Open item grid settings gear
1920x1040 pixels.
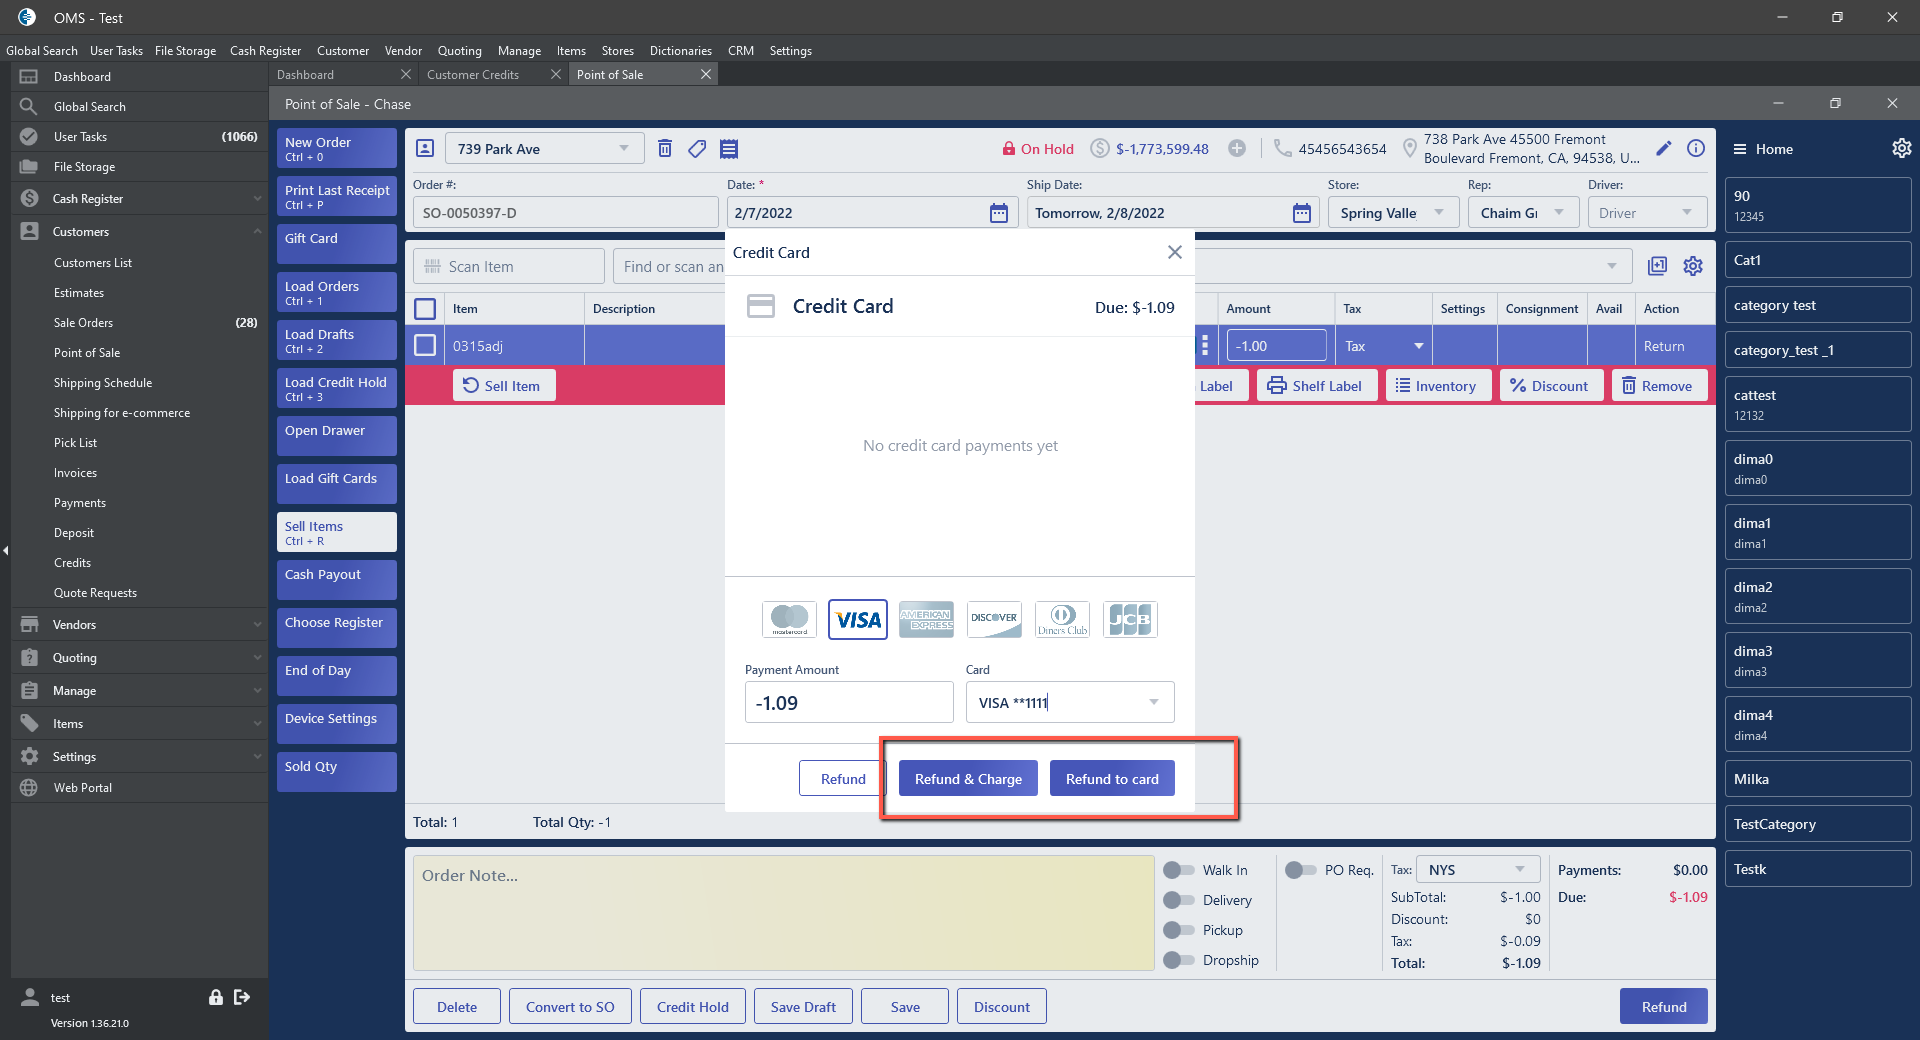(1693, 266)
